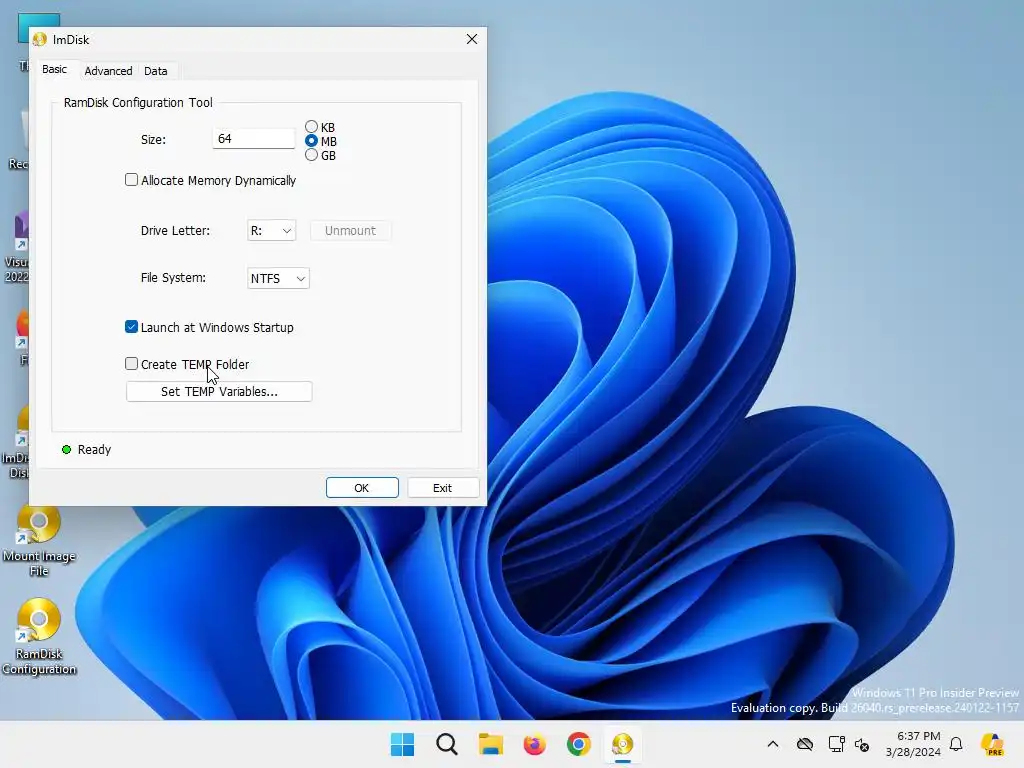Viewport: 1024px width, 768px height.
Task: Switch to the Advanced tab
Action: (108, 71)
